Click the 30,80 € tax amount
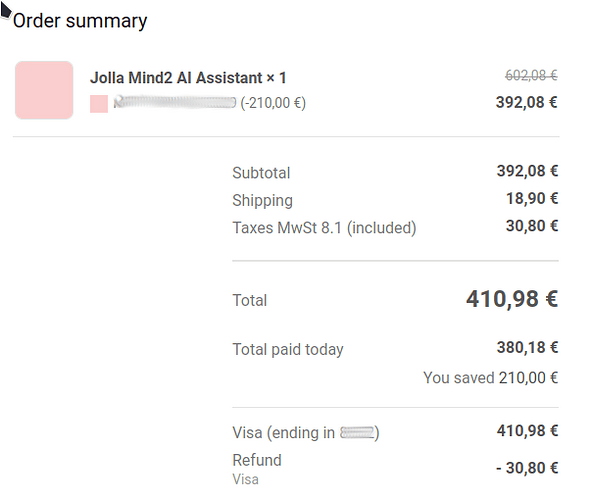591x500 pixels. pyautogui.click(x=532, y=226)
